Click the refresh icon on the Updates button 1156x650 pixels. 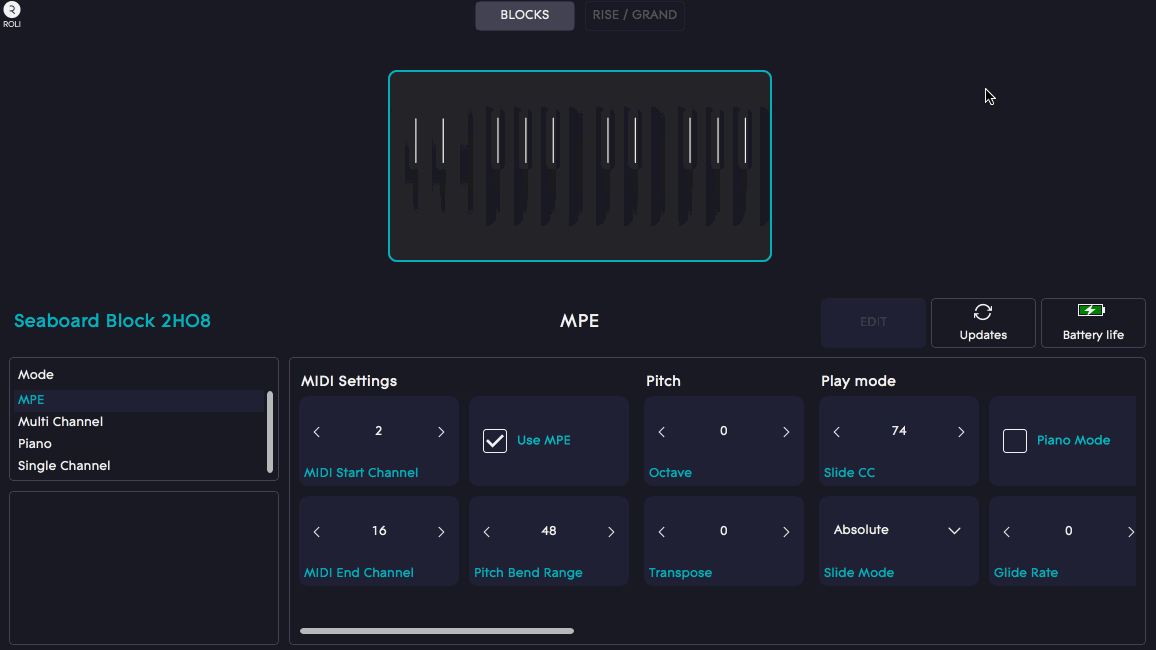pos(983,310)
